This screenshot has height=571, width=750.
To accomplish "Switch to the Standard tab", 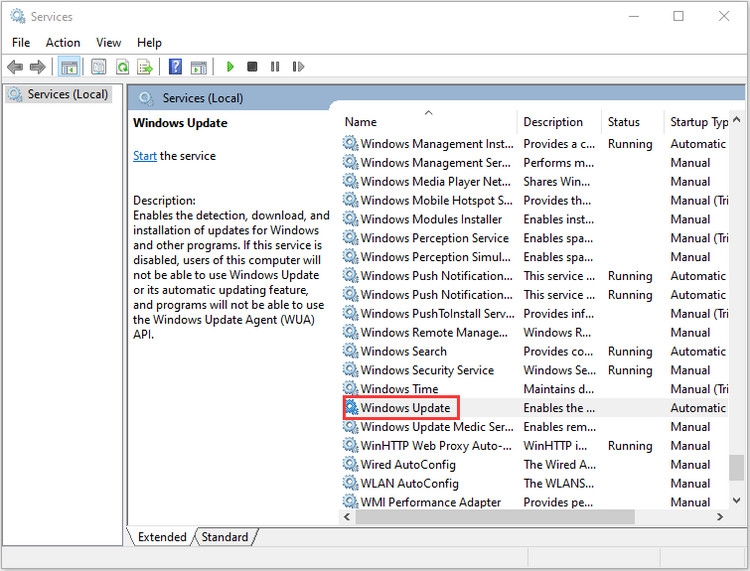I will pos(225,537).
